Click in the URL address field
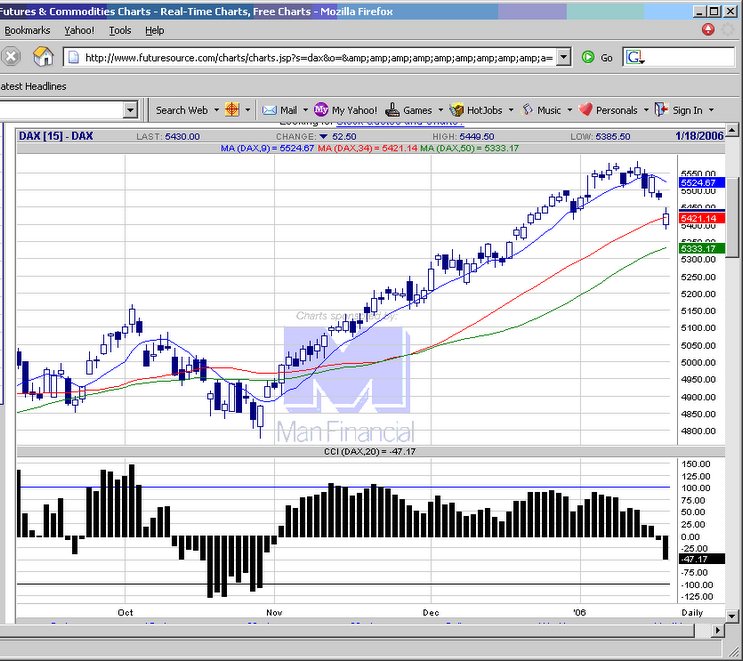 click(x=317, y=58)
